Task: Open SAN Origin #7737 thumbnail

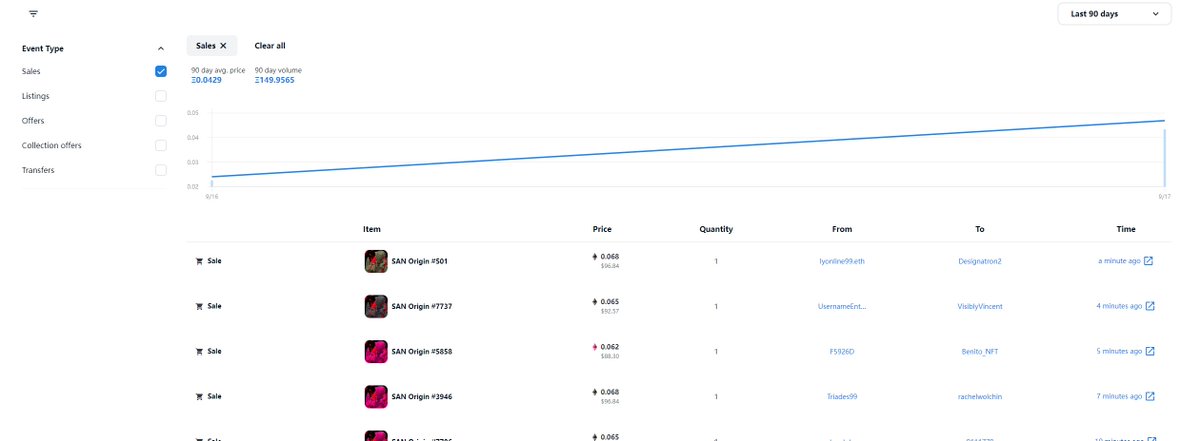Action: click(x=376, y=306)
